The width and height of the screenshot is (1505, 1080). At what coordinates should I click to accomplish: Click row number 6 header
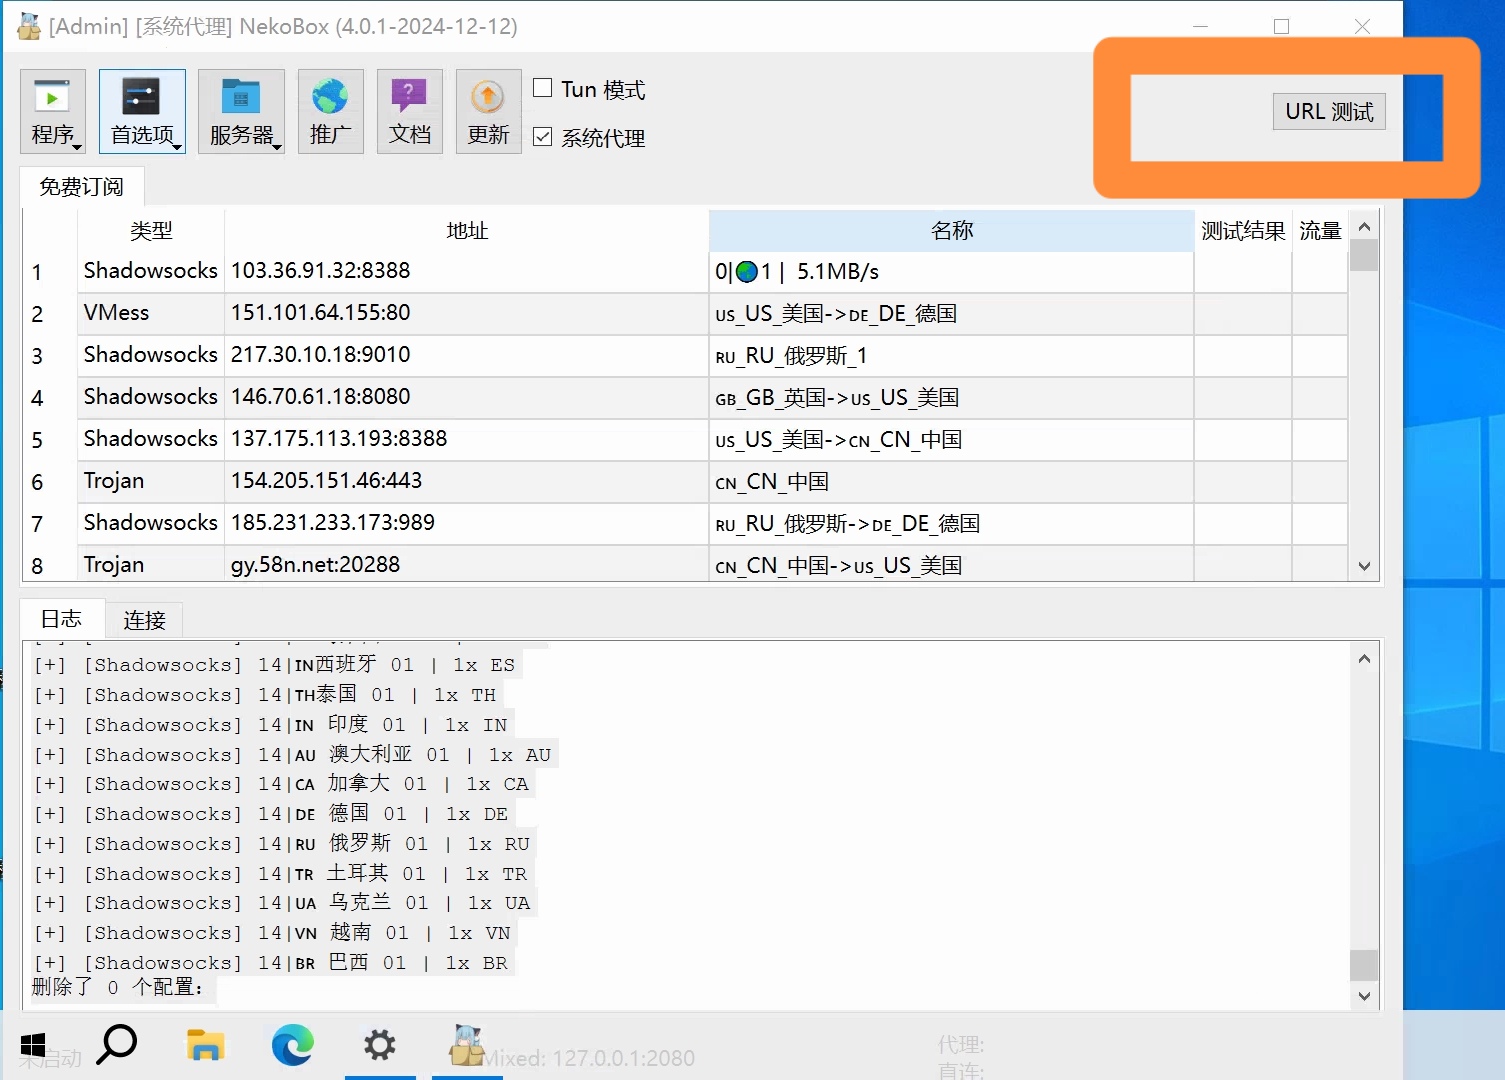click(49, 482)
